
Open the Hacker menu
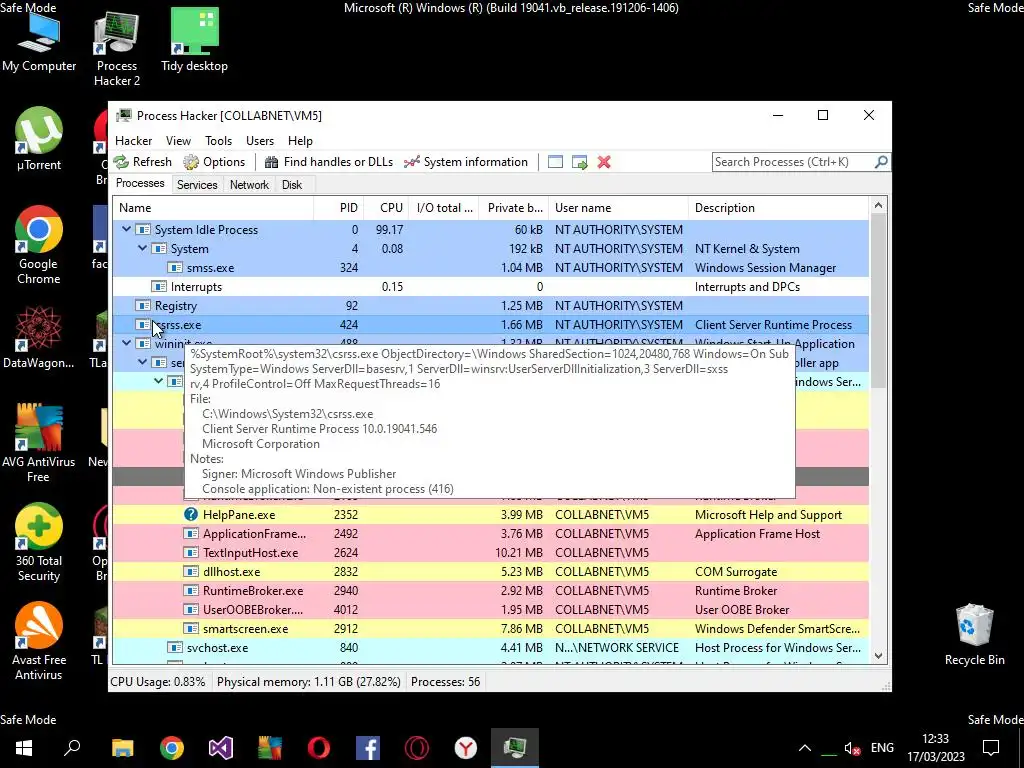click(x=133, y=140)
